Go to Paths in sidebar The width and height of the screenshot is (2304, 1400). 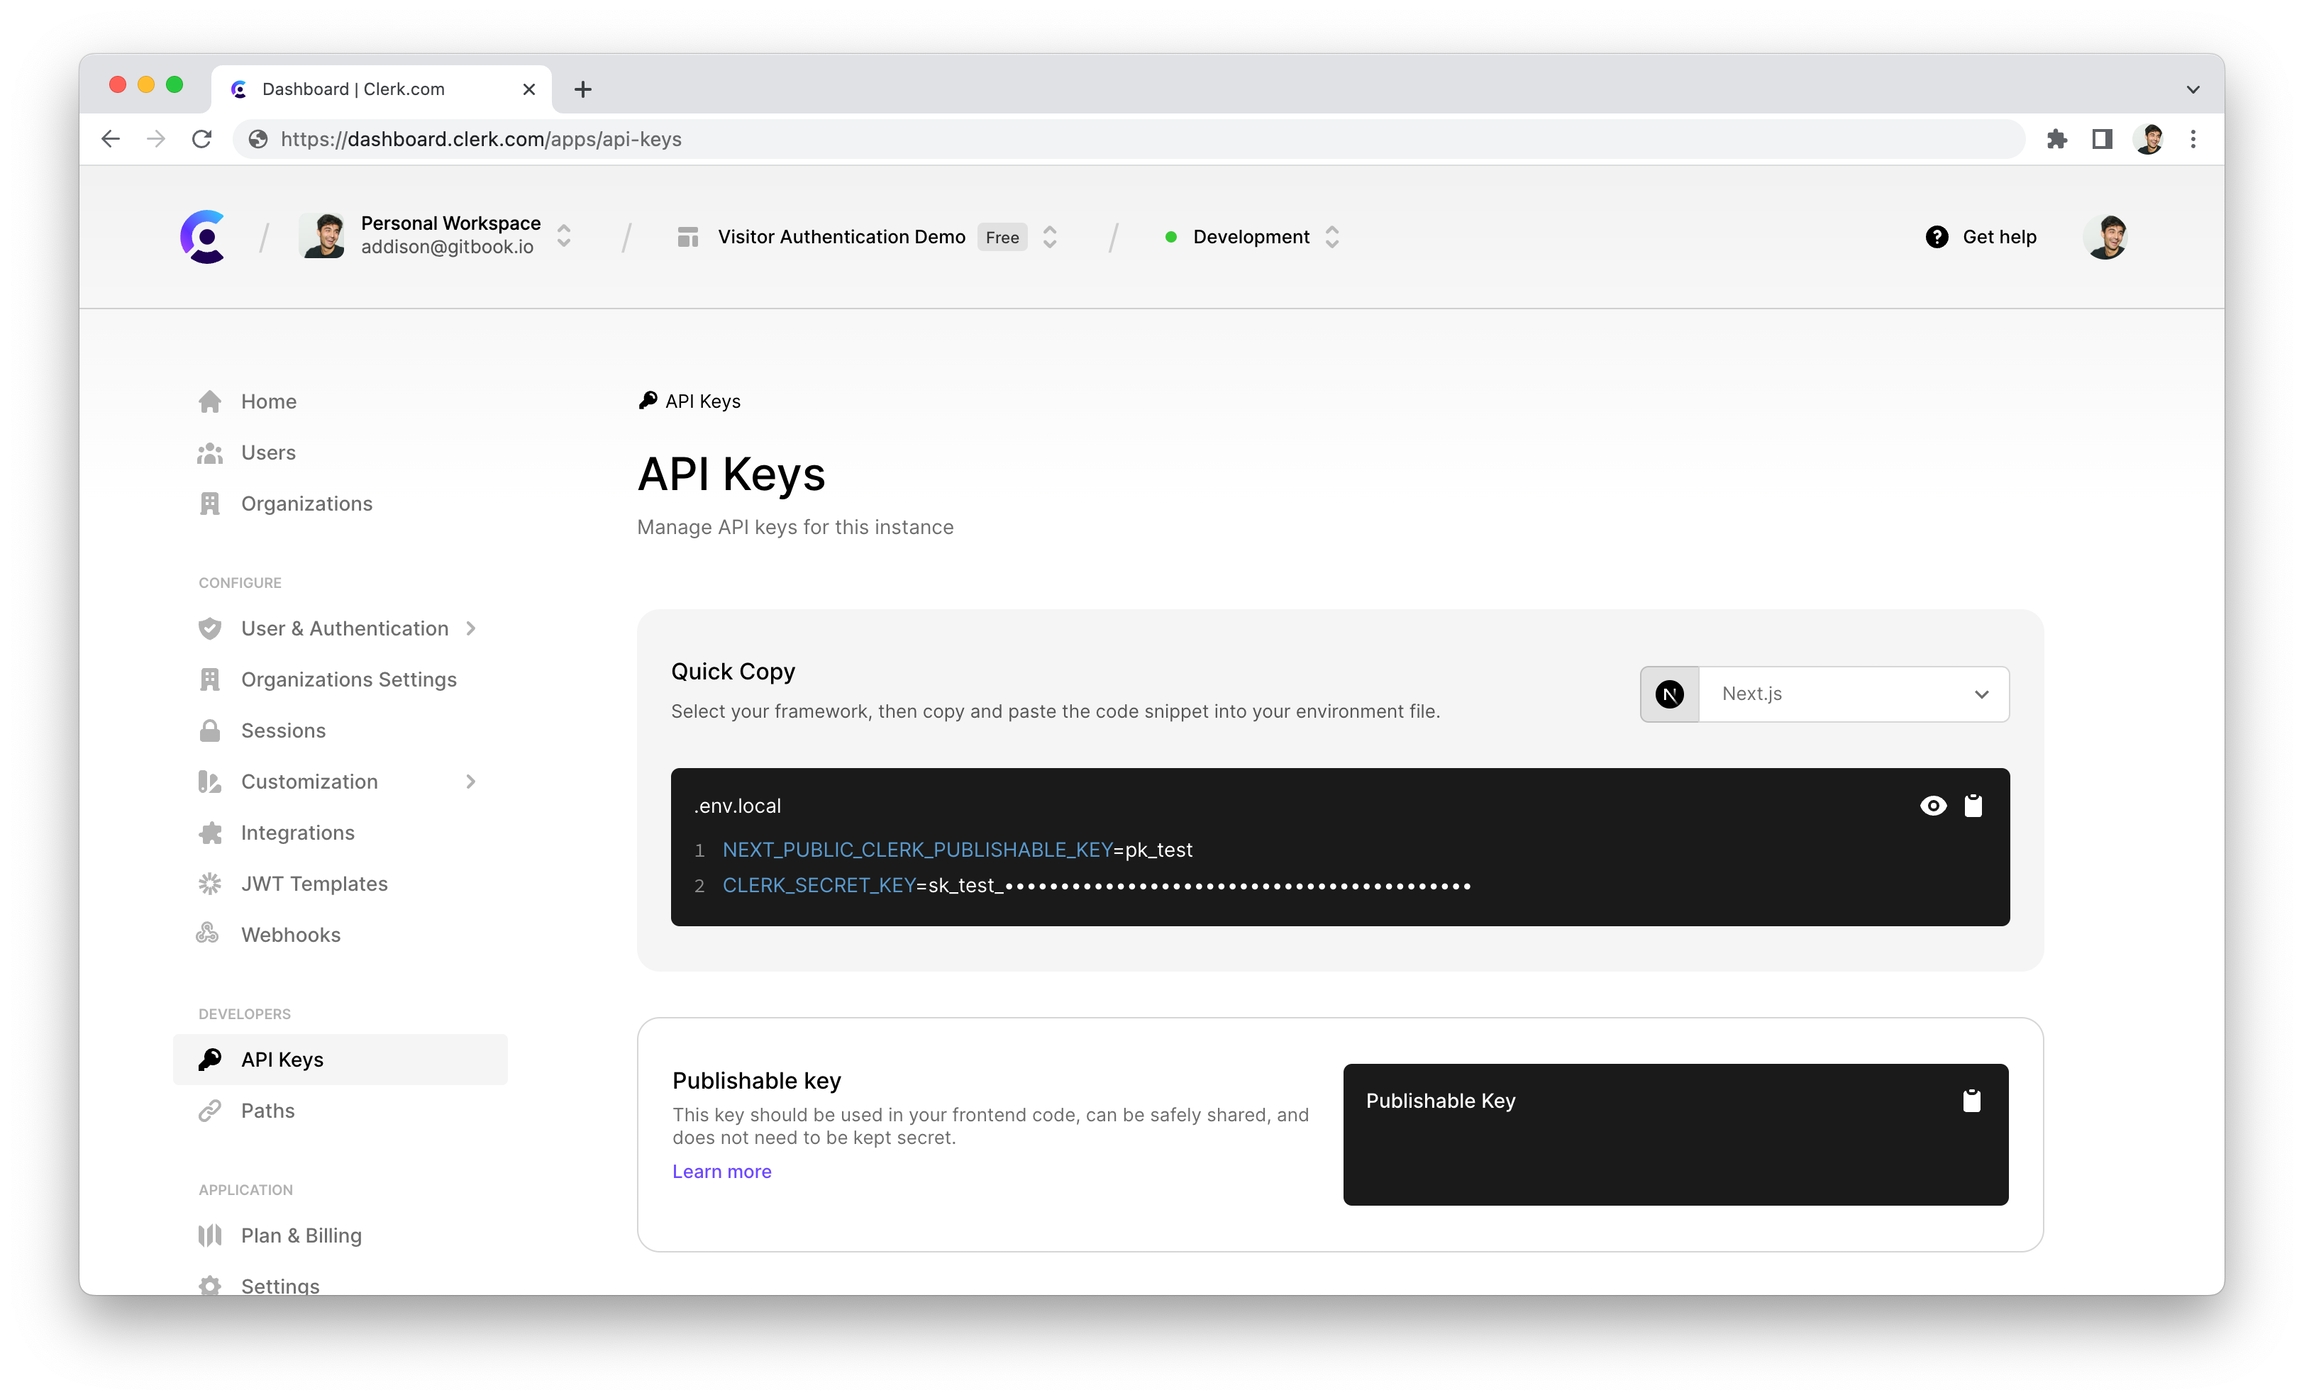[x=267, y=1111]
